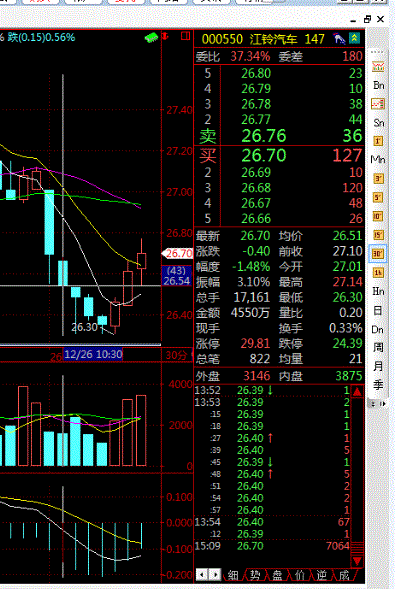The height and width of the screenshot is (589, 395).
Task: Switch to monthly 月 chart
Action: pos(378,366)
